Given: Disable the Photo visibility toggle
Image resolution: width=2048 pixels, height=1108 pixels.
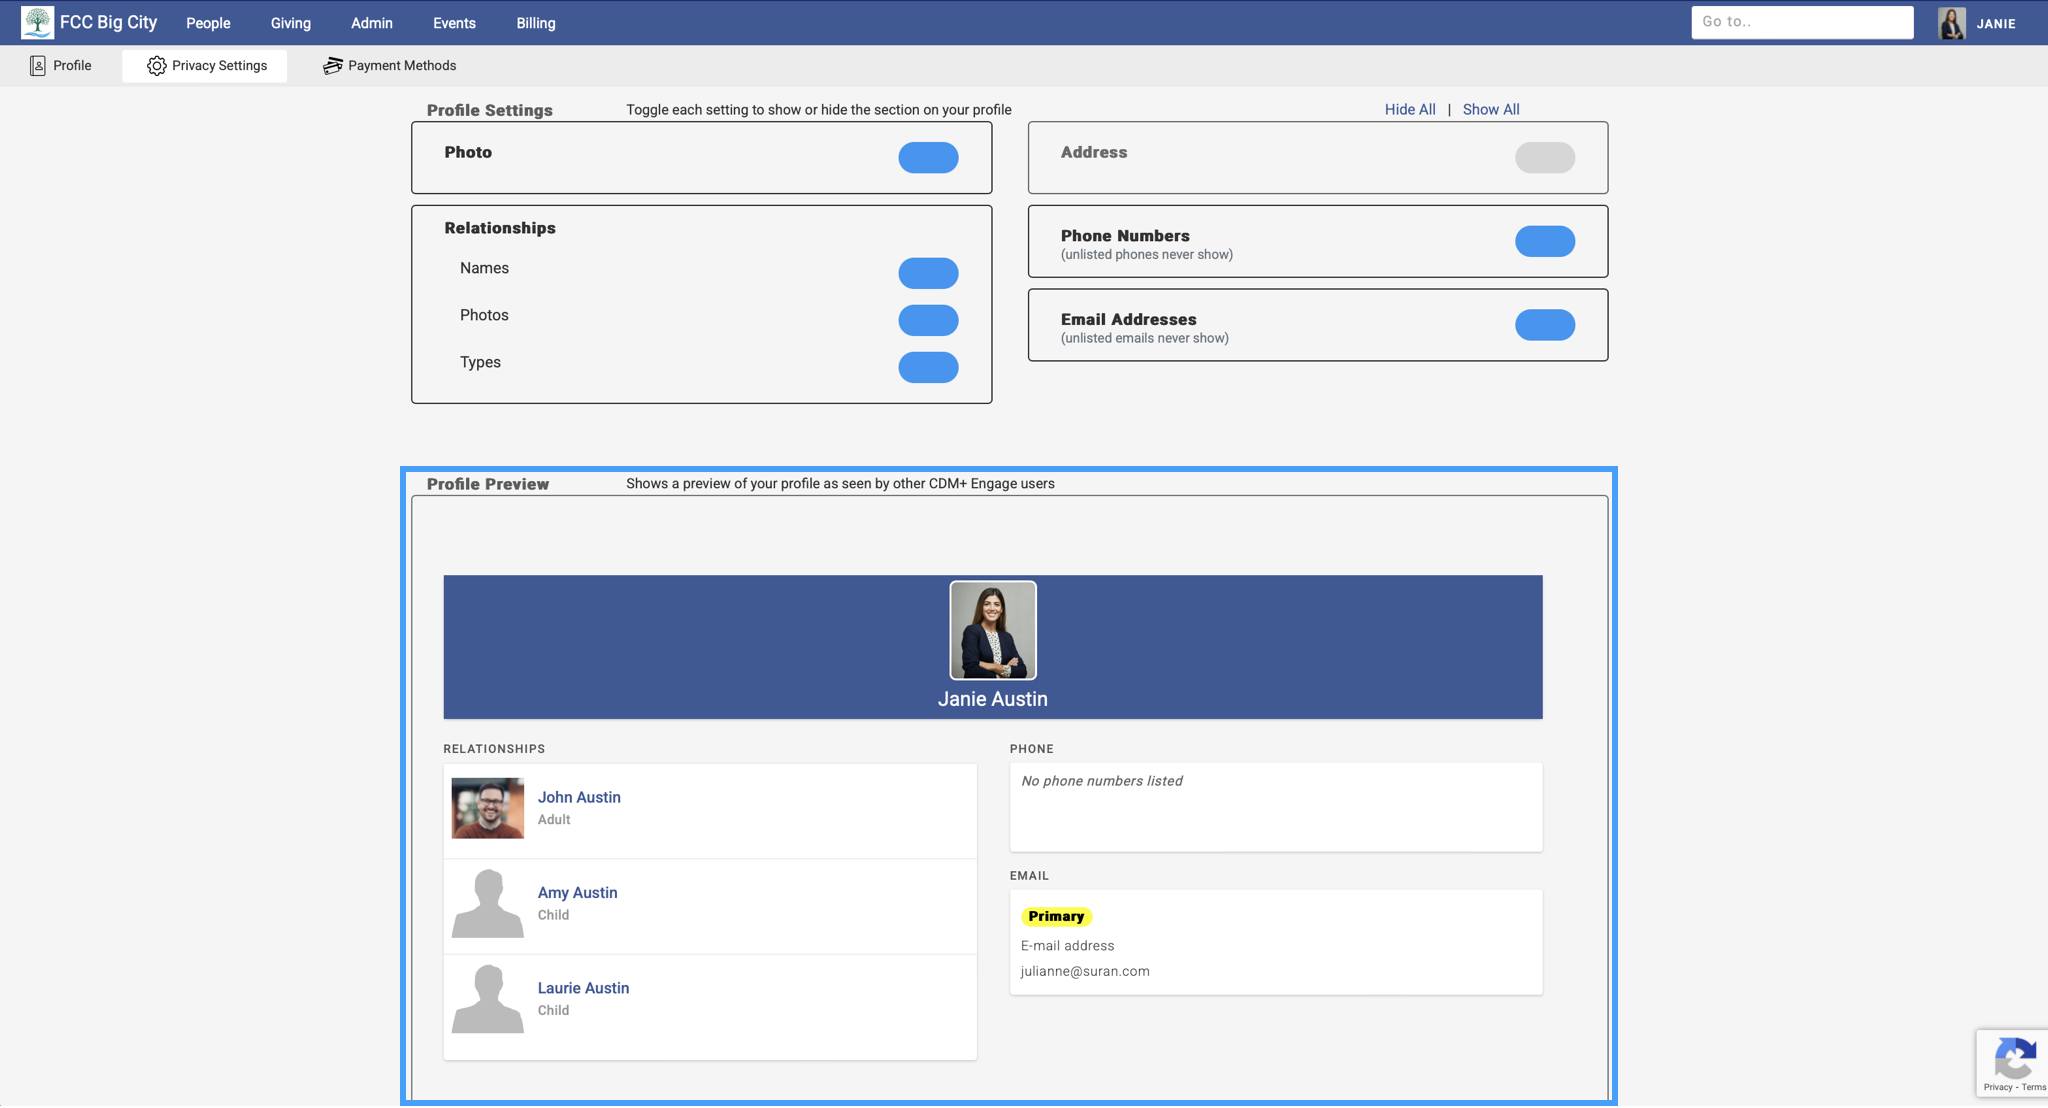Looking at the screenshot, I should click(x=928, y=157).
